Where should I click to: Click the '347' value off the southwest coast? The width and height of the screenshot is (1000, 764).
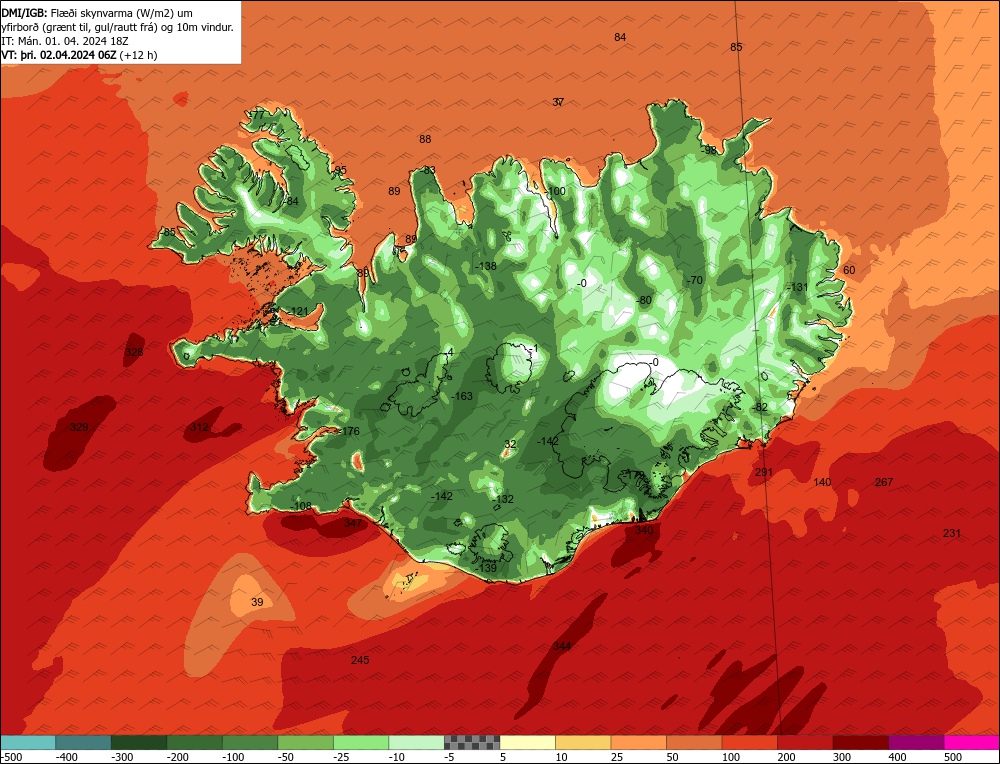tap(353, 523)
